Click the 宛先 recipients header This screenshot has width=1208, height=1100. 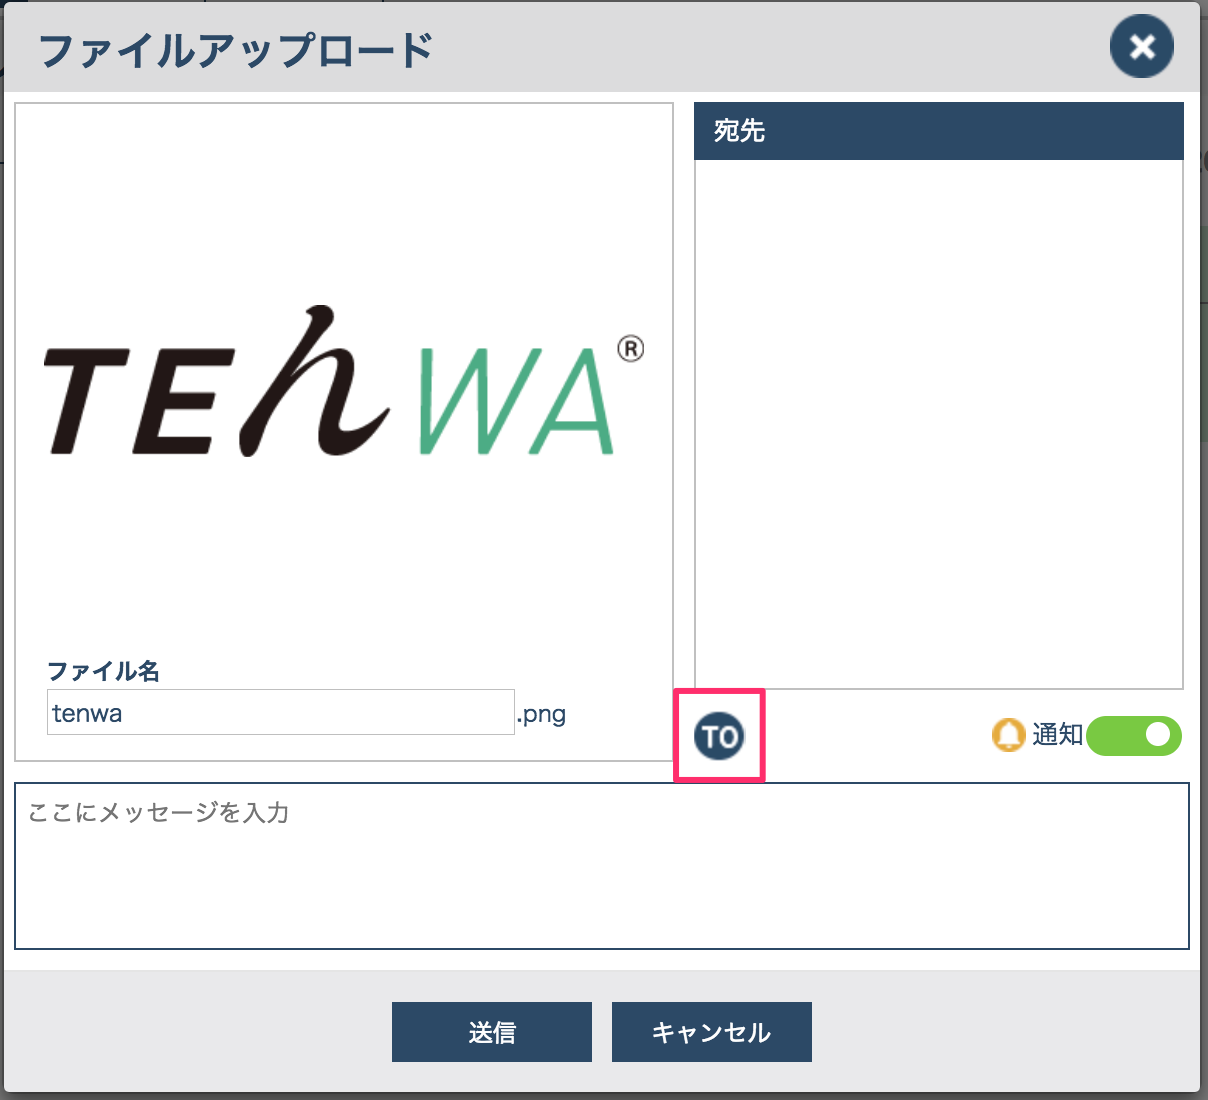pos(939,131)
